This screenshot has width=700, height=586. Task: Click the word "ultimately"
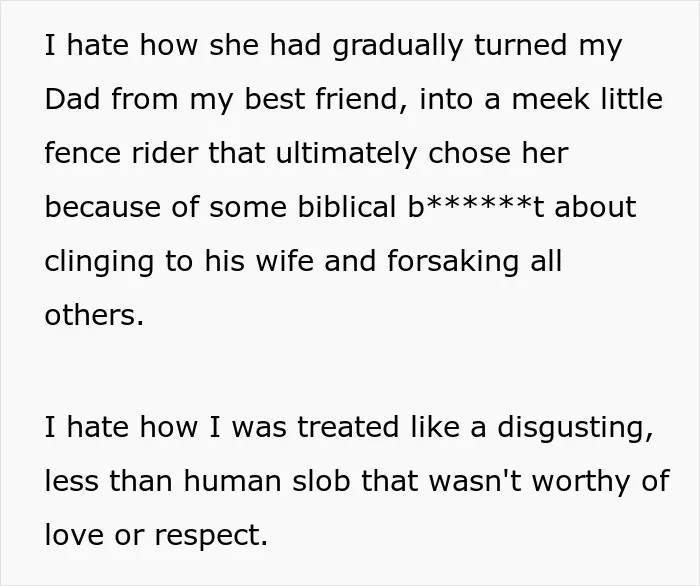pos(346,154)
